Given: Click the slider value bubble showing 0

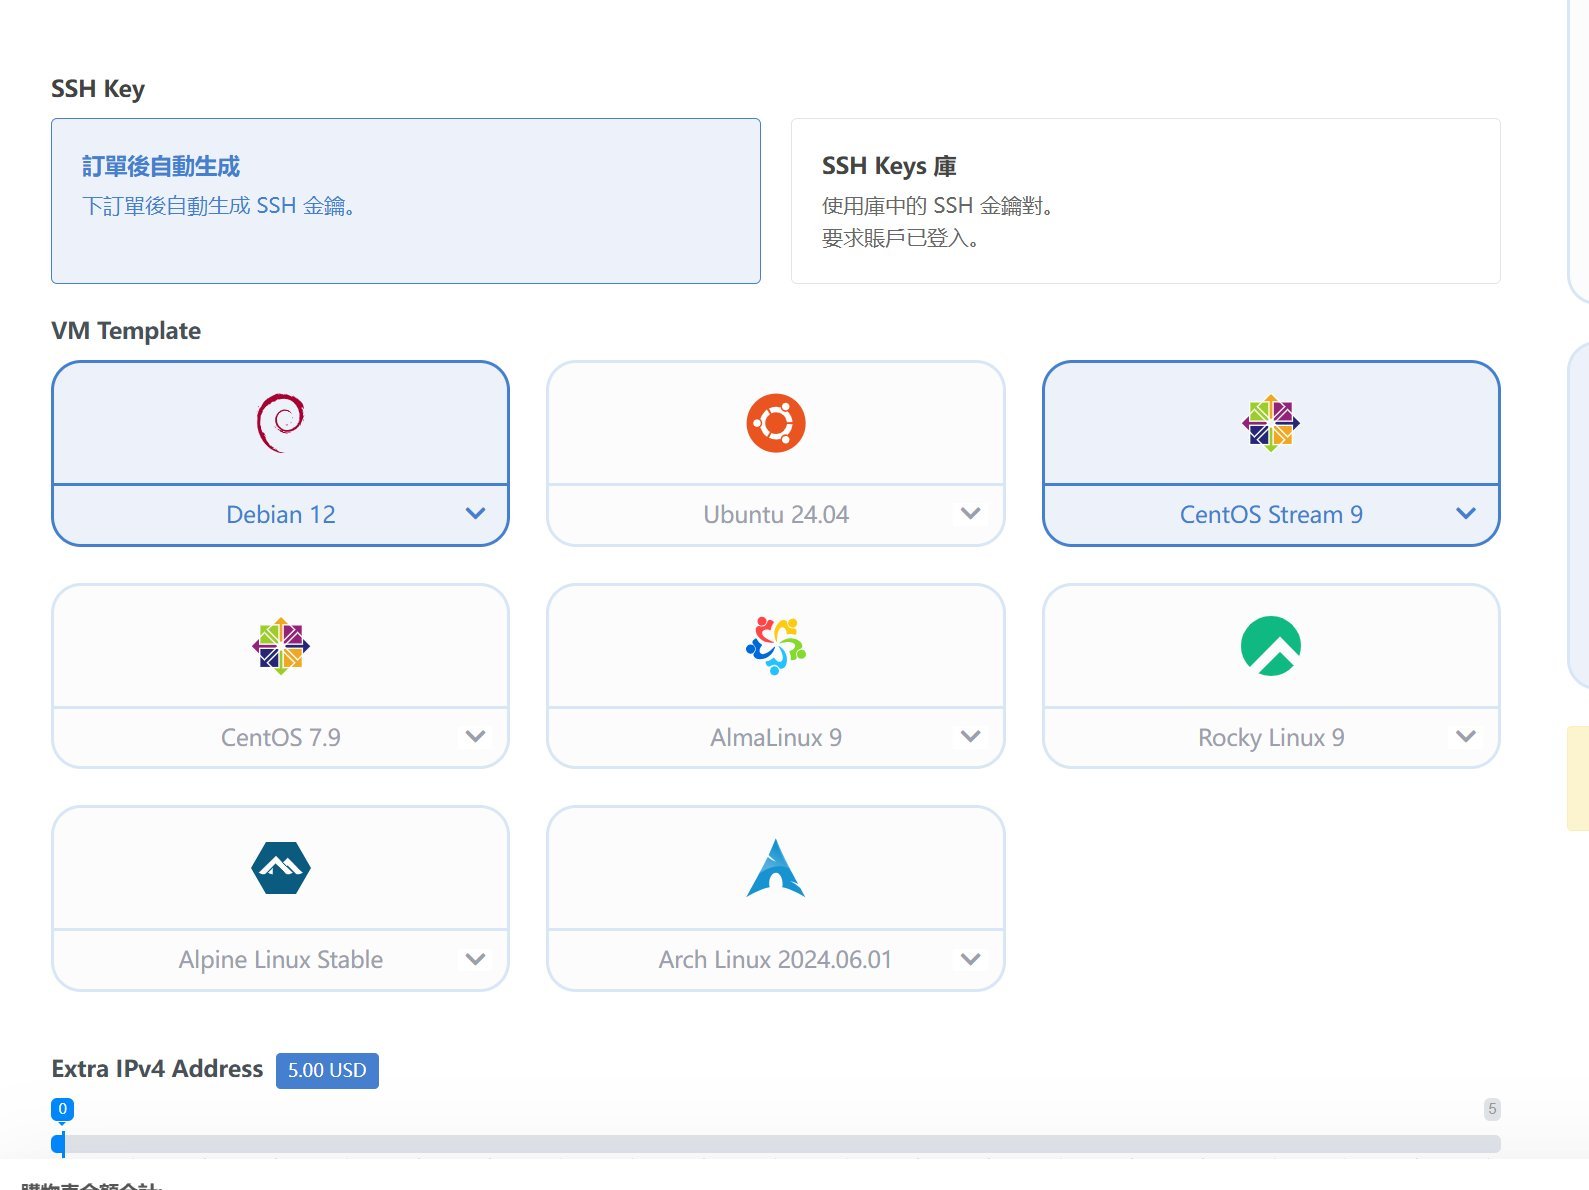Looking at the screenshot, I should click(x=62, y=1109).
